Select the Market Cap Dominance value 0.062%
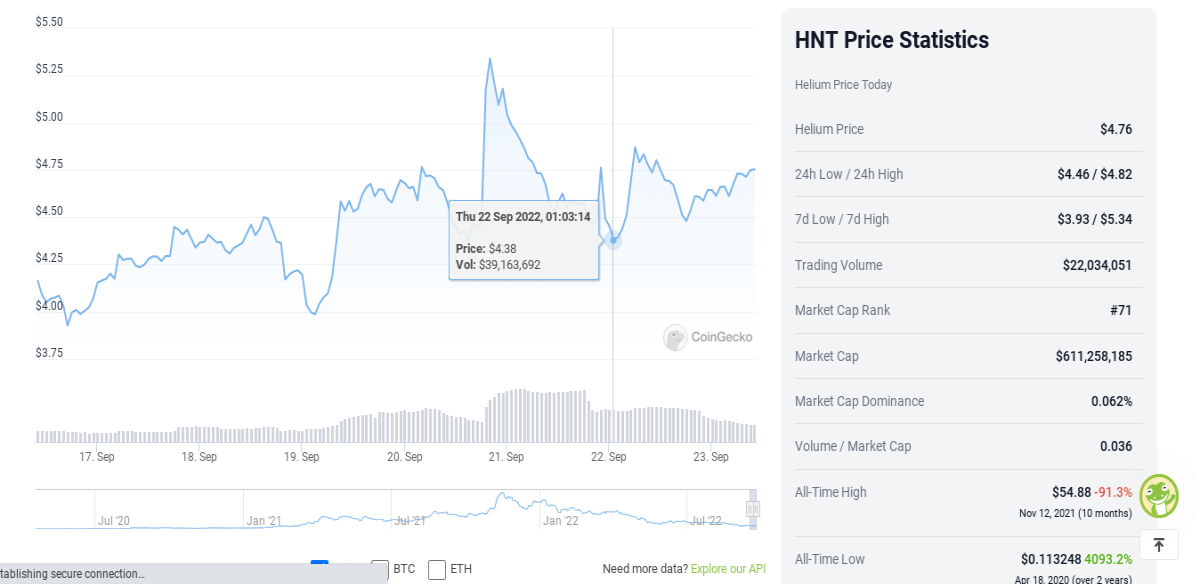 pos(1112,401)
